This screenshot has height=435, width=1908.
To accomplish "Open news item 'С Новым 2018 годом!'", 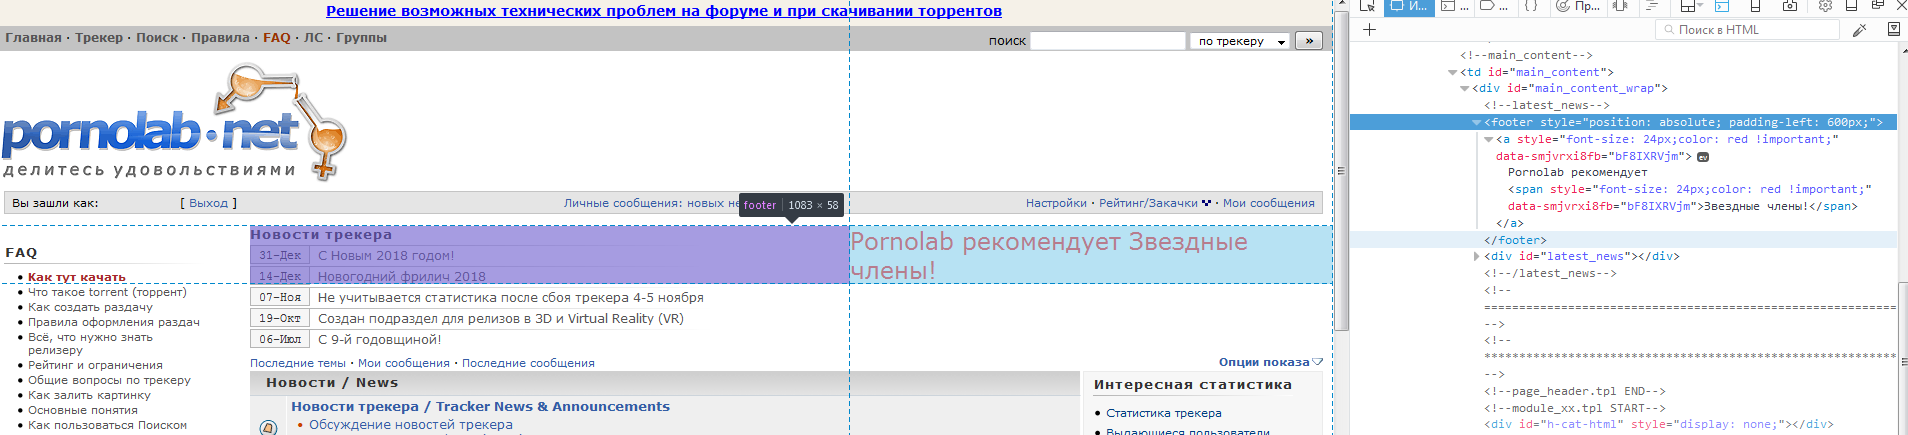I will tap(386, 256).
